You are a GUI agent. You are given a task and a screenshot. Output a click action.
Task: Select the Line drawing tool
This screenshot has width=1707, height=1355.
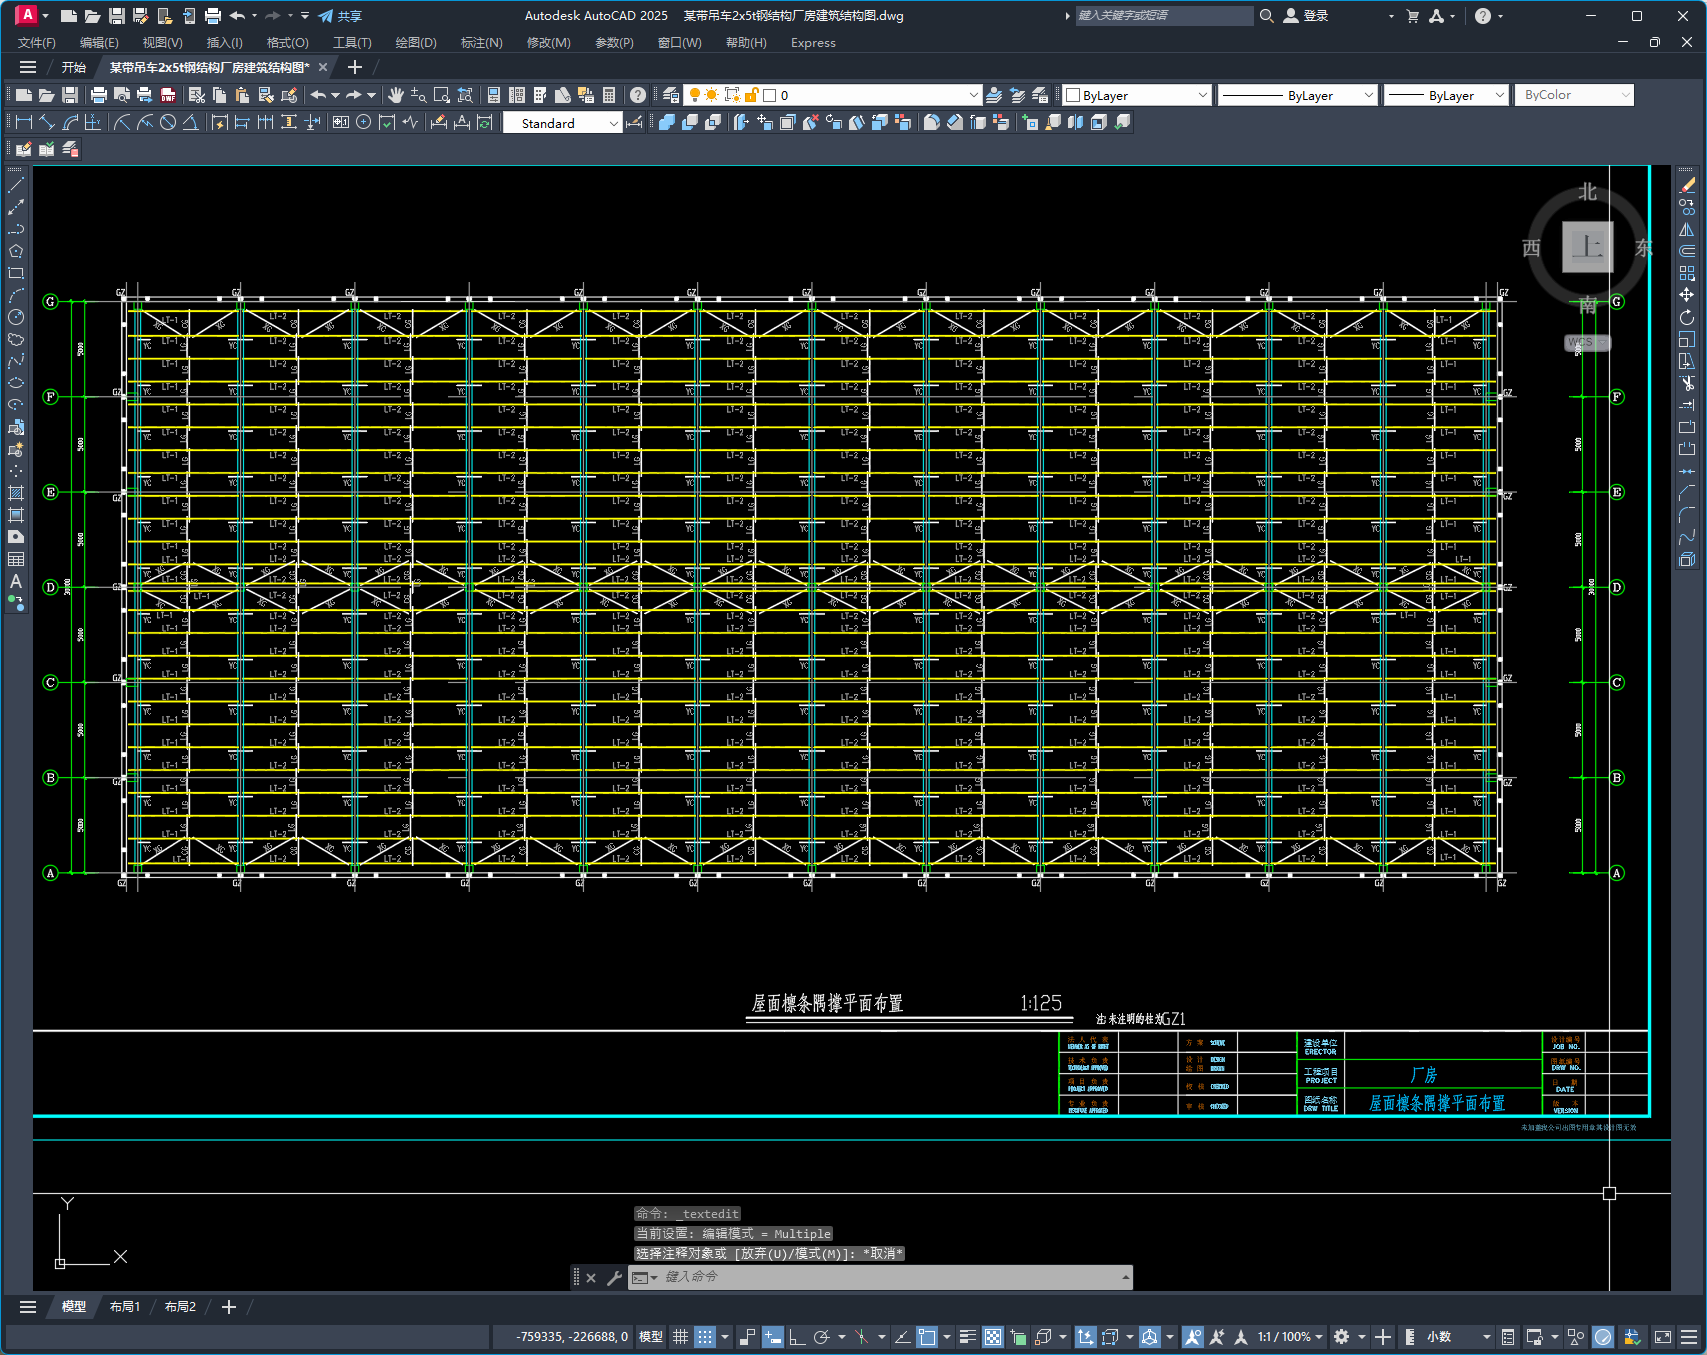tap(16, 185)
